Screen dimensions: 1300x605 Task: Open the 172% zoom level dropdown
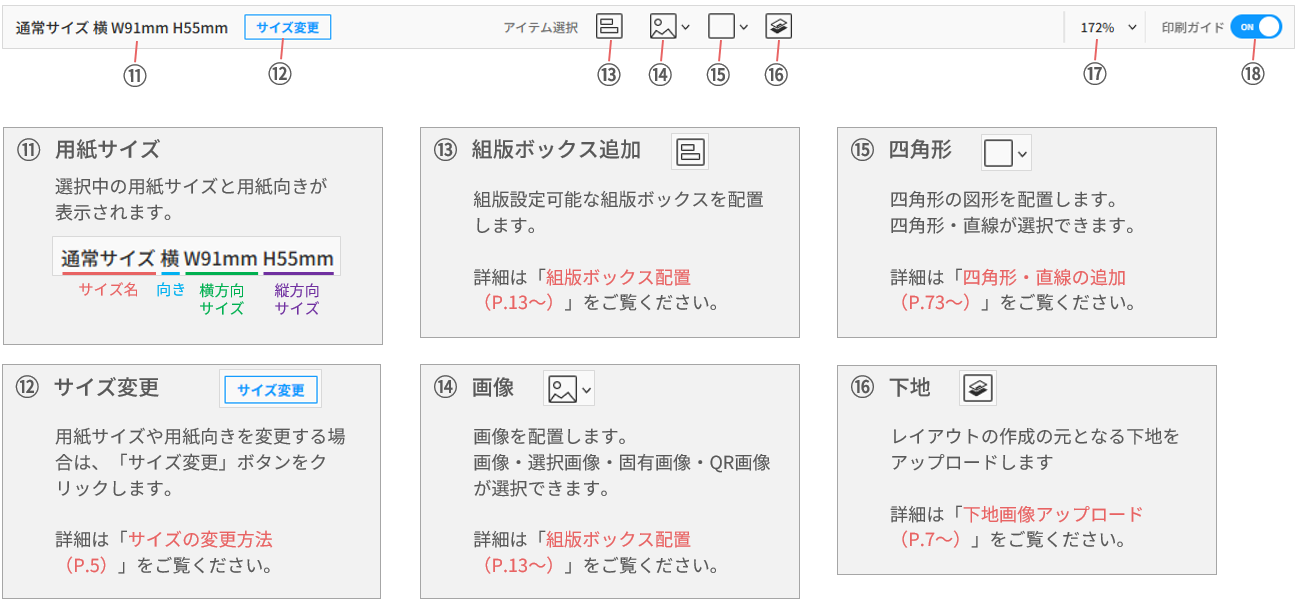click(x=1109, y=28)
